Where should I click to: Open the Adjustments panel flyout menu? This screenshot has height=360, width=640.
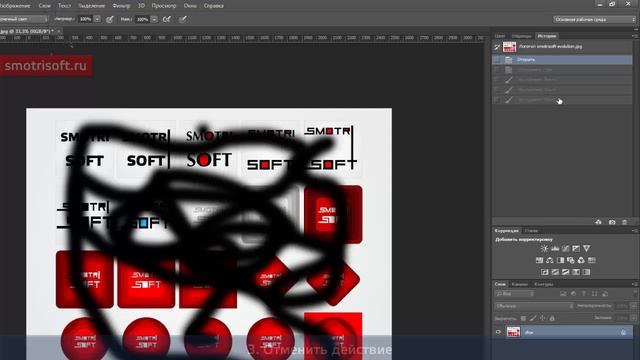coord(635,231)
